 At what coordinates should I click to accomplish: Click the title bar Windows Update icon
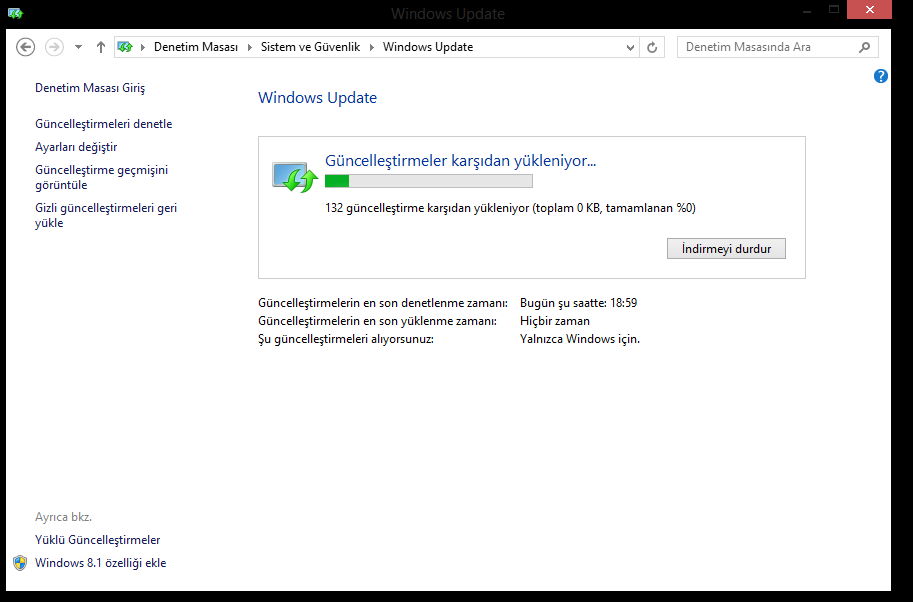[x=15, y=13]
